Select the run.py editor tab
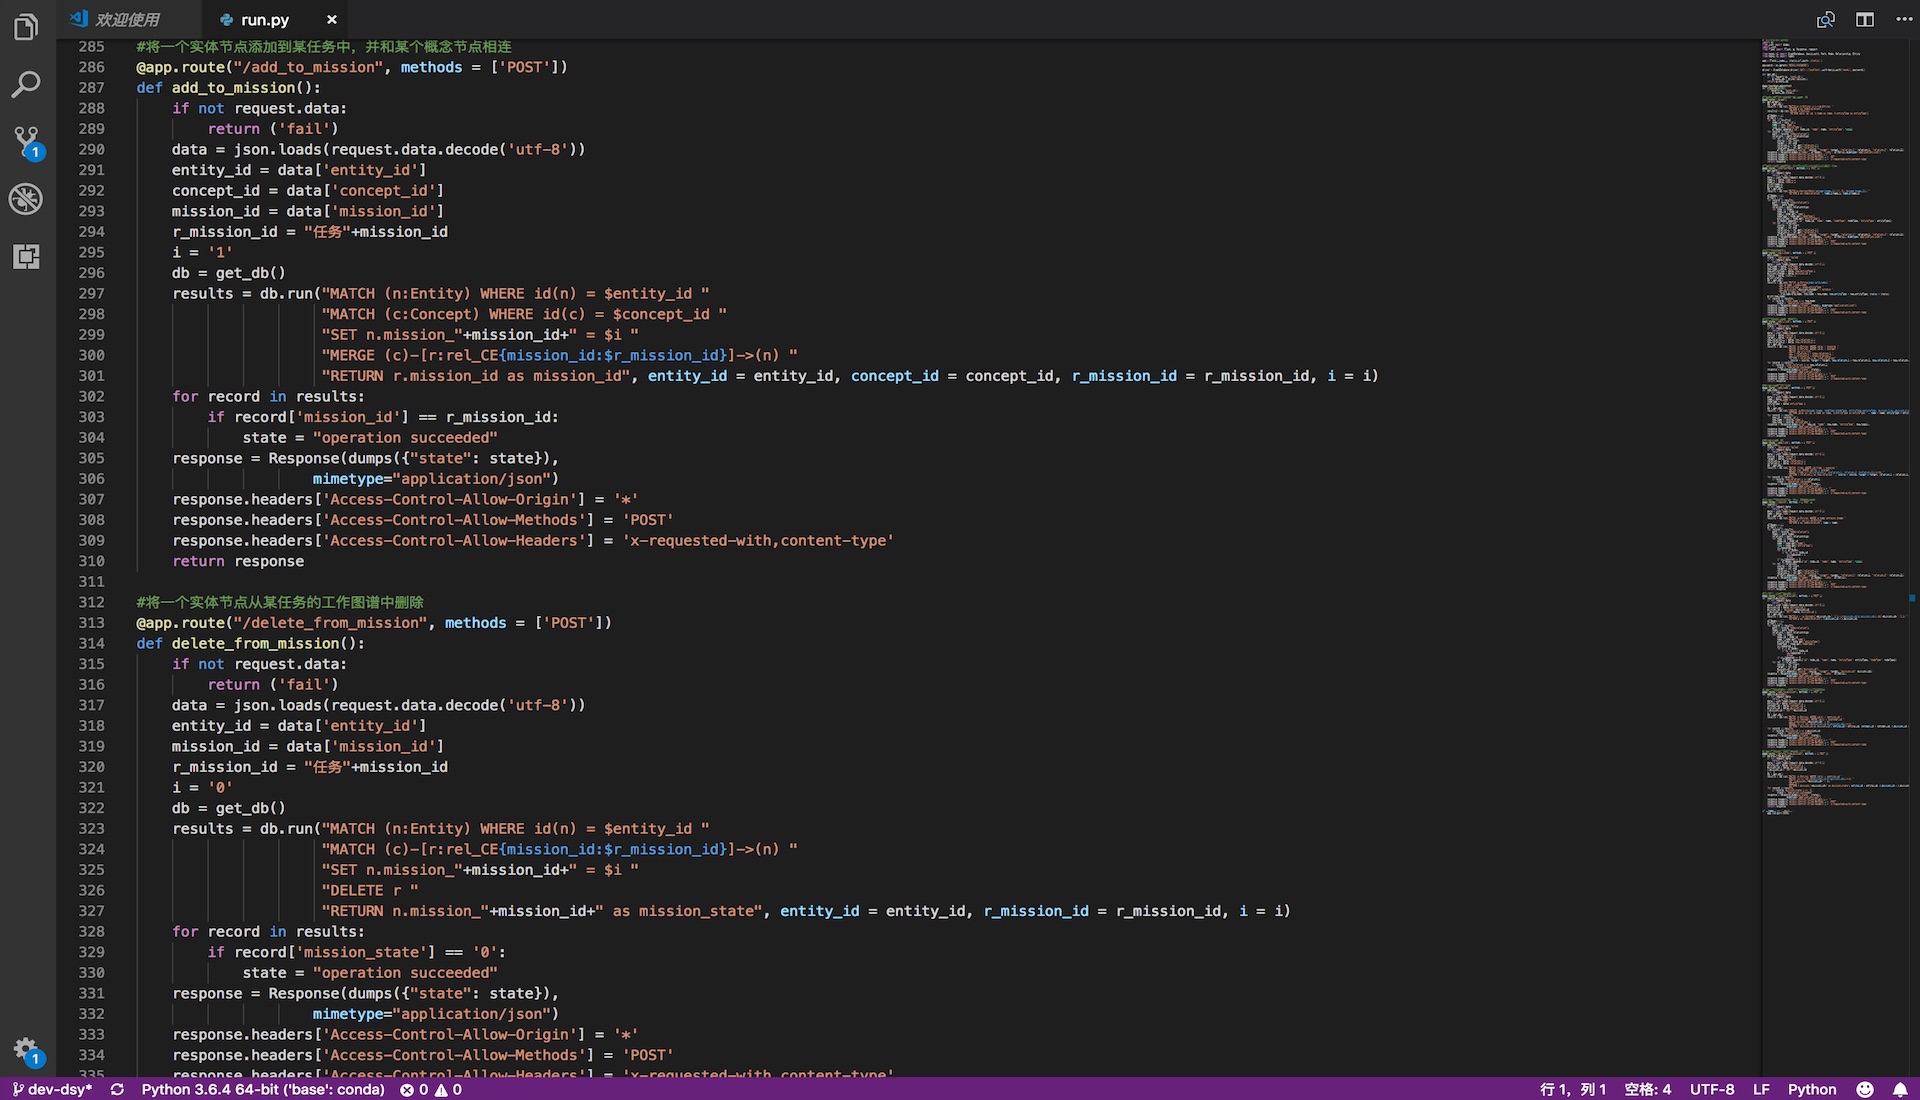This screenshot has width=1920, height=1100. (265, 19)
